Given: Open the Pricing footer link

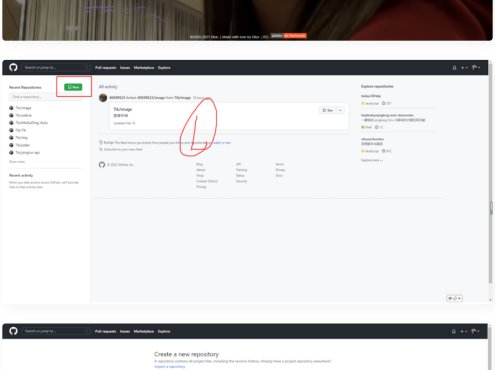Looking at the screenshot, I should click(x=201, y=187).
